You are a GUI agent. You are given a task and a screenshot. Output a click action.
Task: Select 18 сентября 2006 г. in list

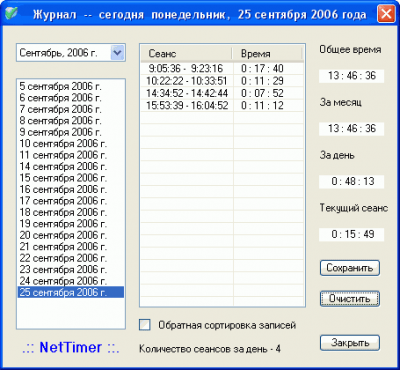(71, 212)
